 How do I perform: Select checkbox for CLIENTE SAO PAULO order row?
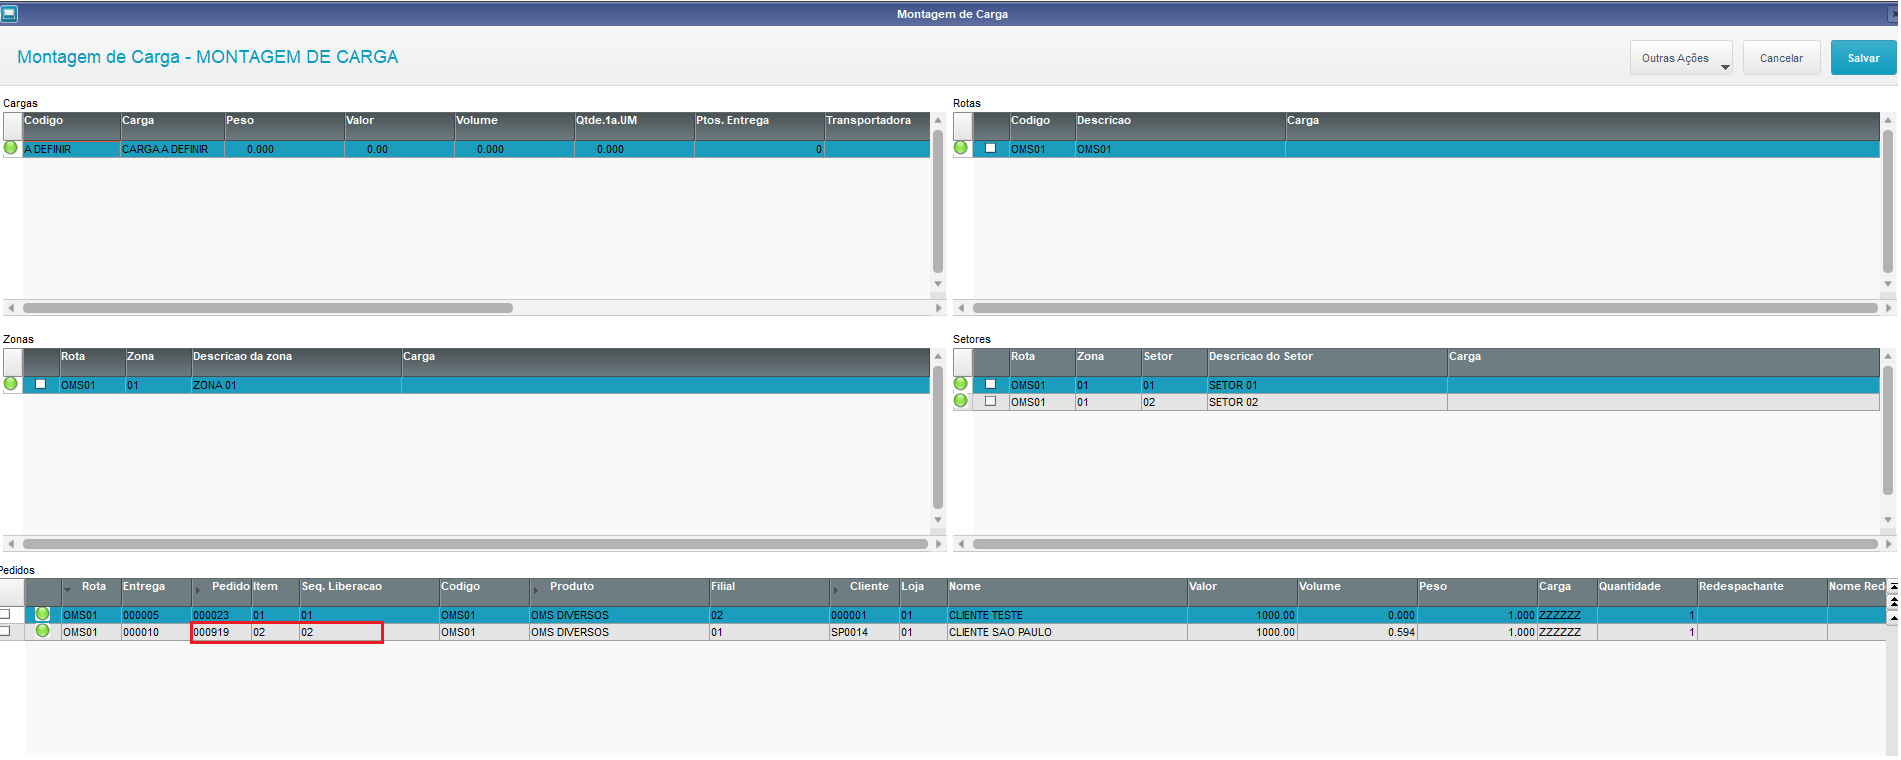5,631
